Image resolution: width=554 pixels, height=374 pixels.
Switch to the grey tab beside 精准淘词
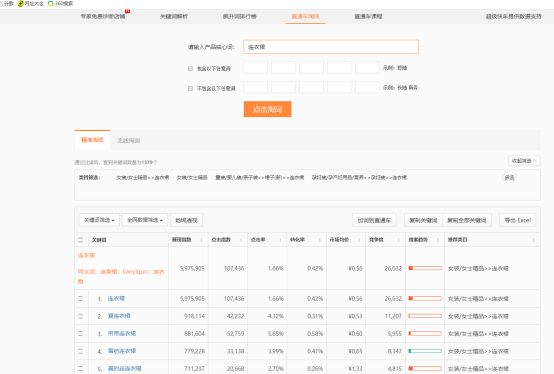pyautogui.click(x=129, y=141)
